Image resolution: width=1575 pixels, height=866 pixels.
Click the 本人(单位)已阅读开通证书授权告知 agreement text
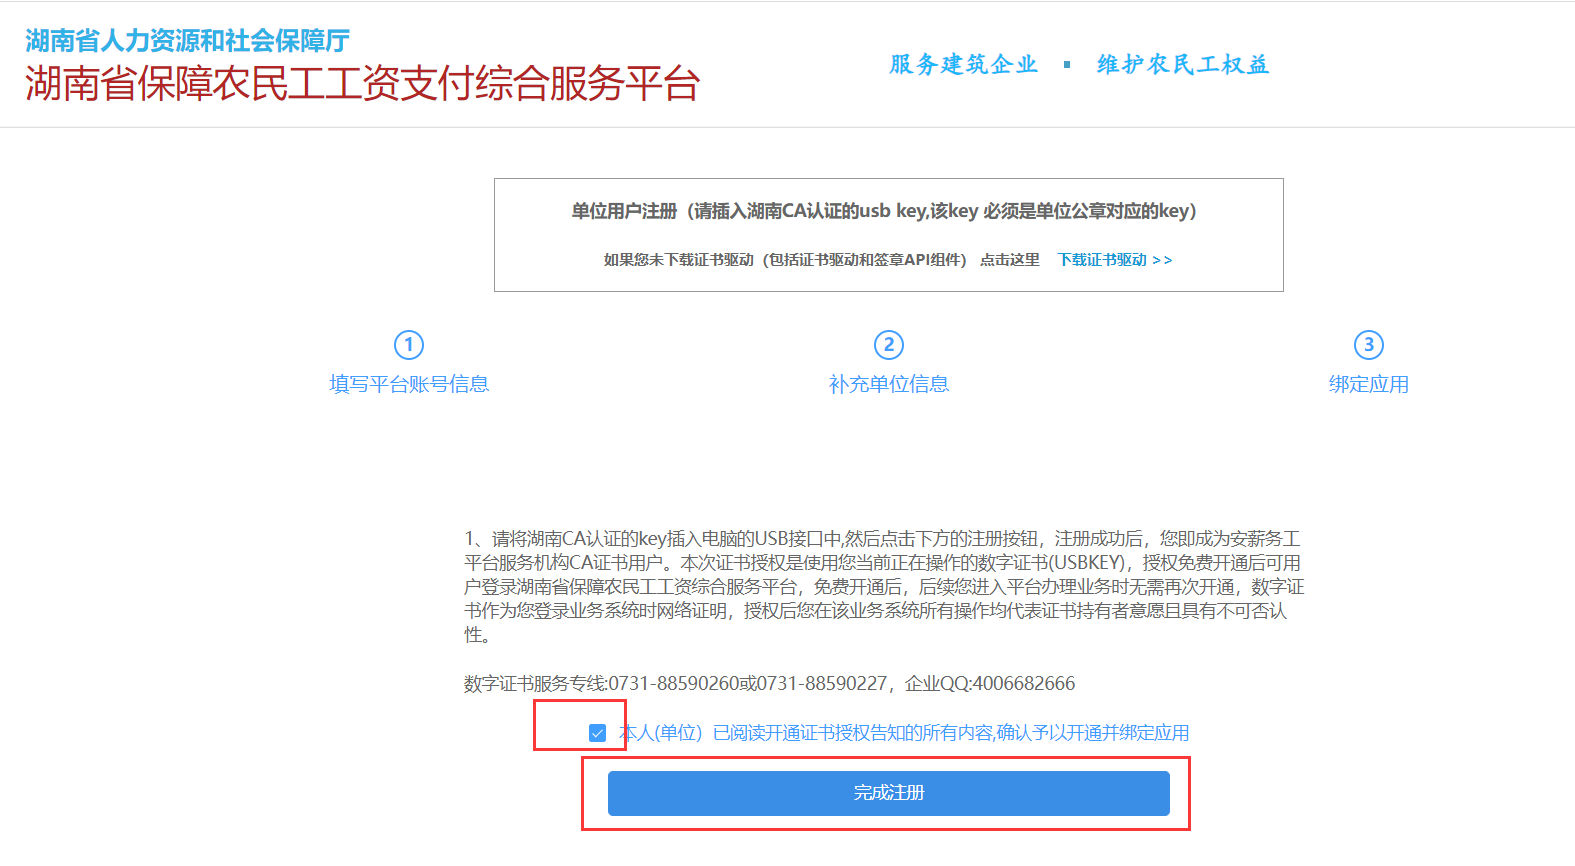904,733
